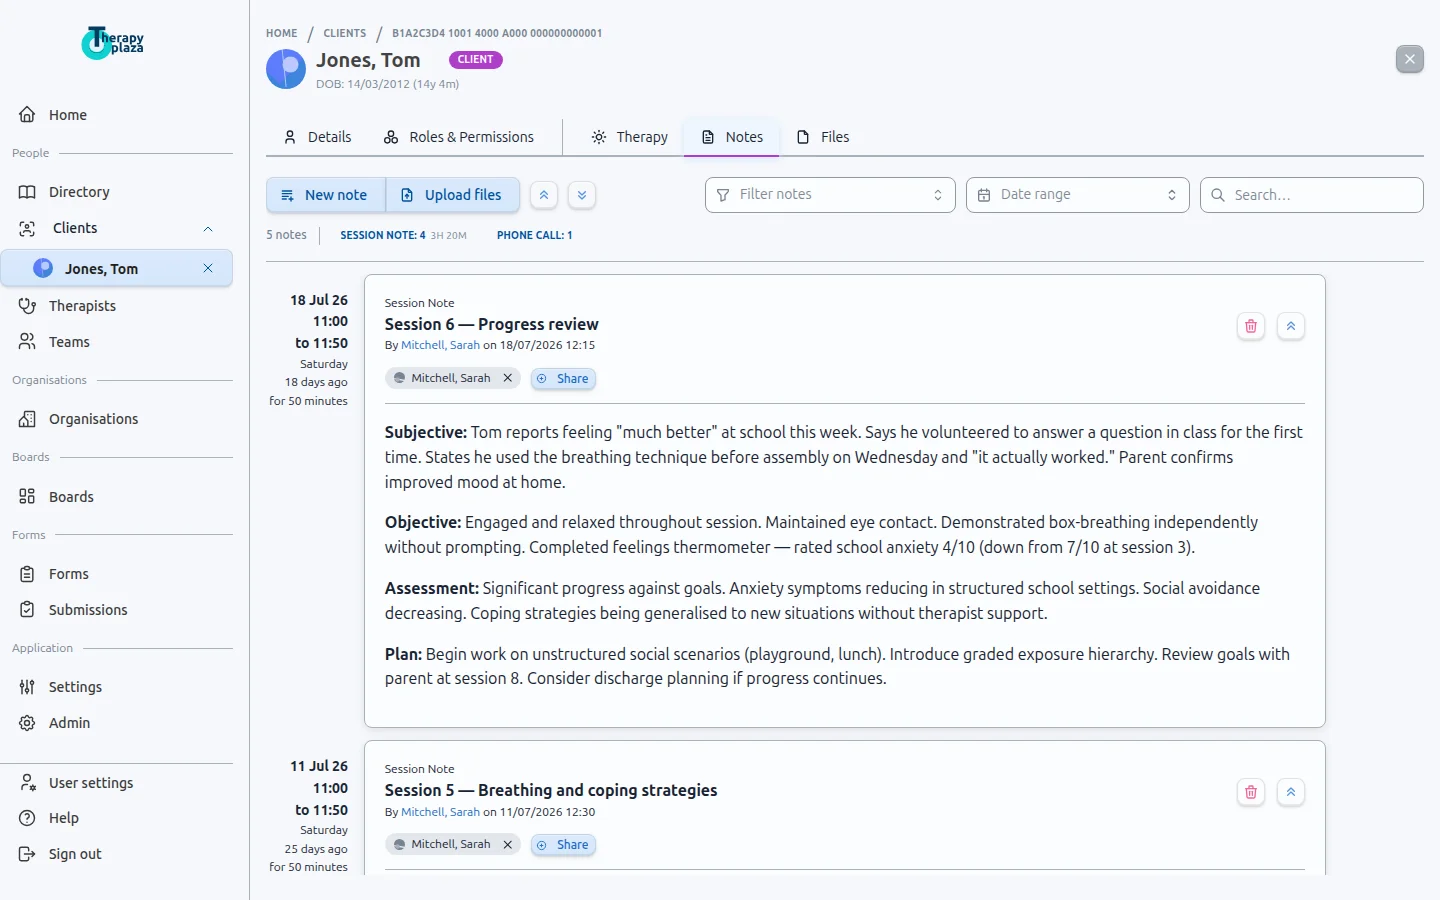Delete the Session 5 Breathing note
Image resolution: width=1440 pixels, height=900 pixels.
point(1251,792)
